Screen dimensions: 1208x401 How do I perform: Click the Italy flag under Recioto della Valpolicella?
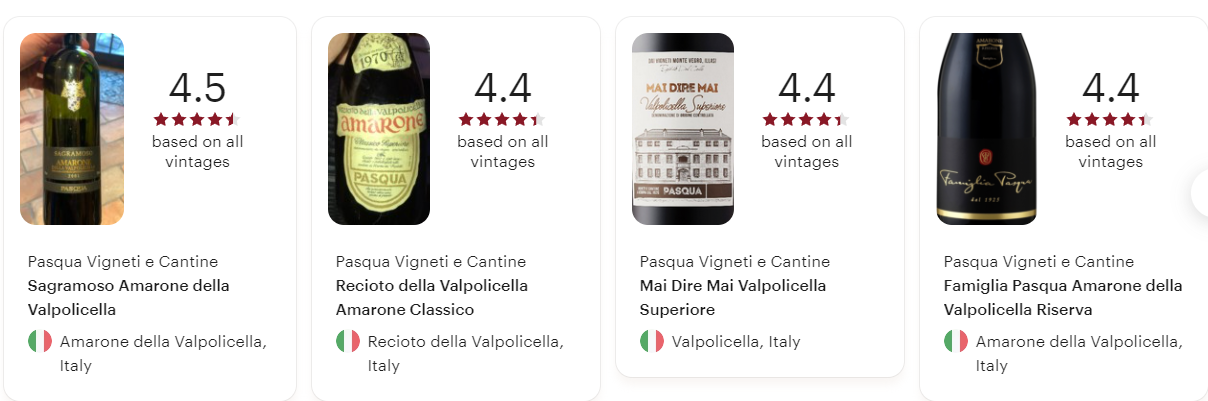348,342
